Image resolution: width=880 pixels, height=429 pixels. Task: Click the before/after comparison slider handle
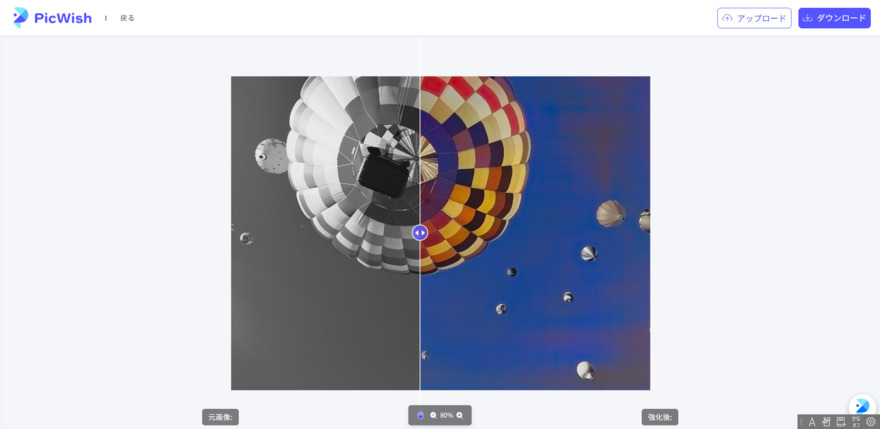420,232
